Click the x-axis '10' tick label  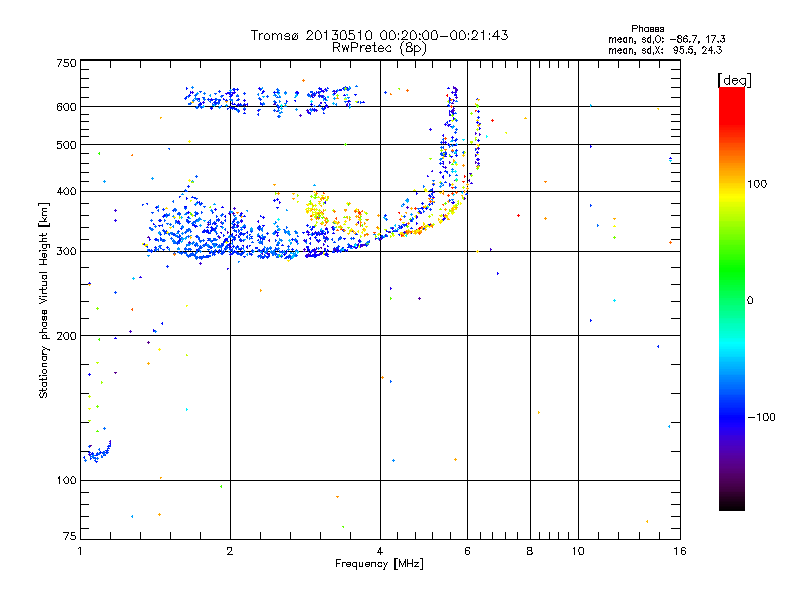[x=578, y=551]
